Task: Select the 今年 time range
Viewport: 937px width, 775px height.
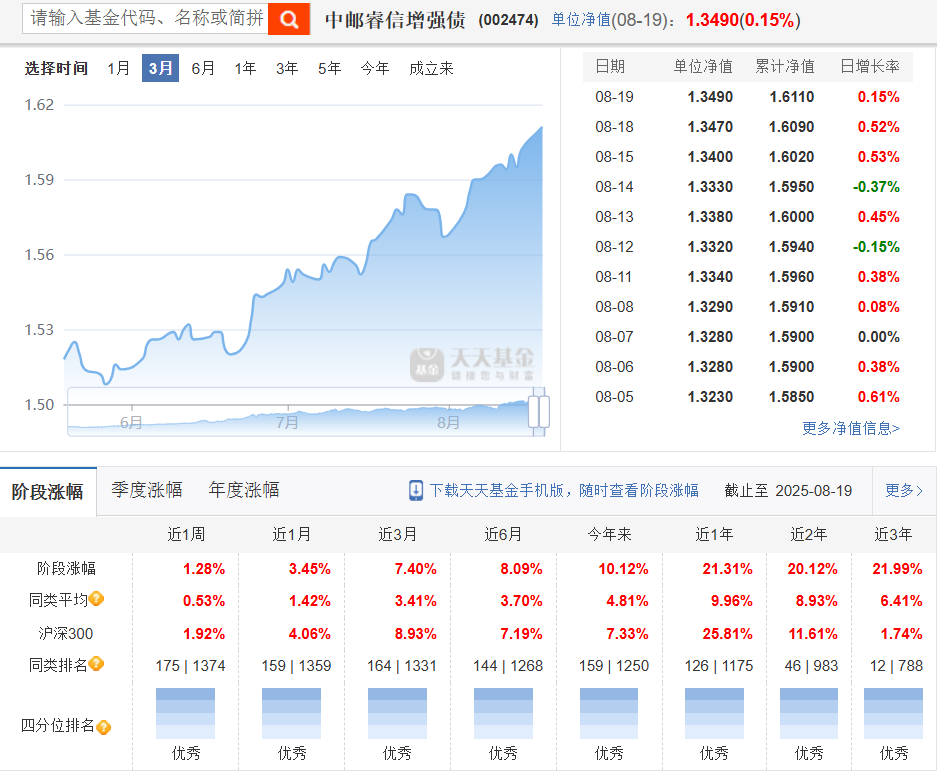Action: click(375, 68)
